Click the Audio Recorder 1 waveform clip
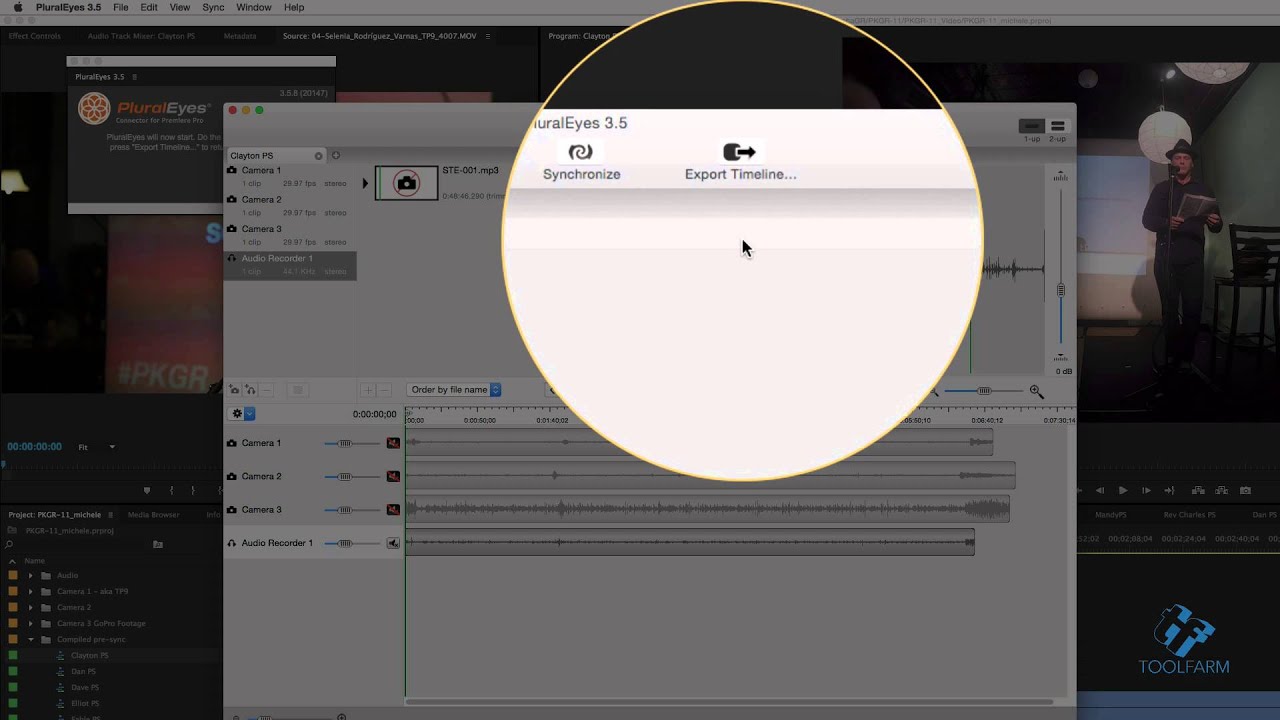The height and width of the screenshot is (720, 1280). point(690,543)
